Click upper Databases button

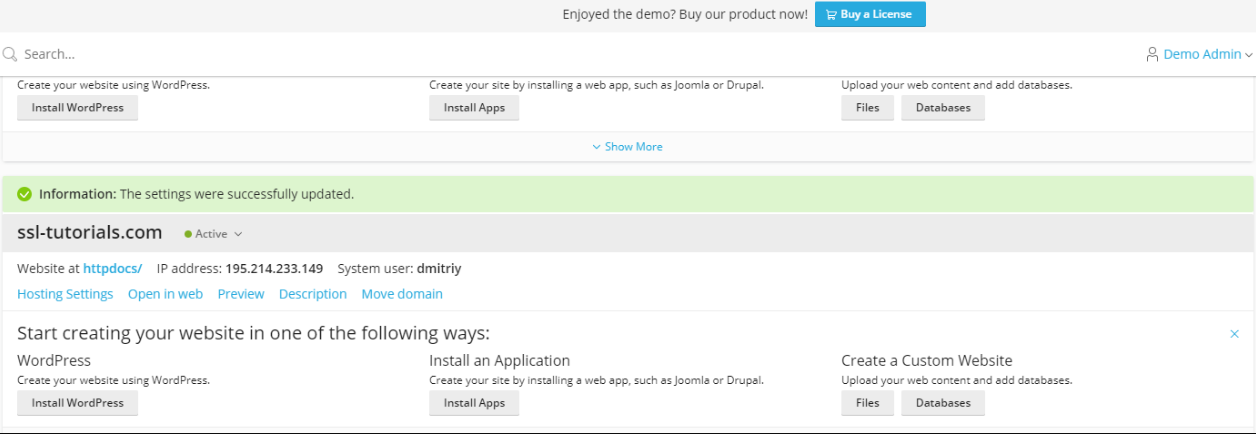(943, 108)
